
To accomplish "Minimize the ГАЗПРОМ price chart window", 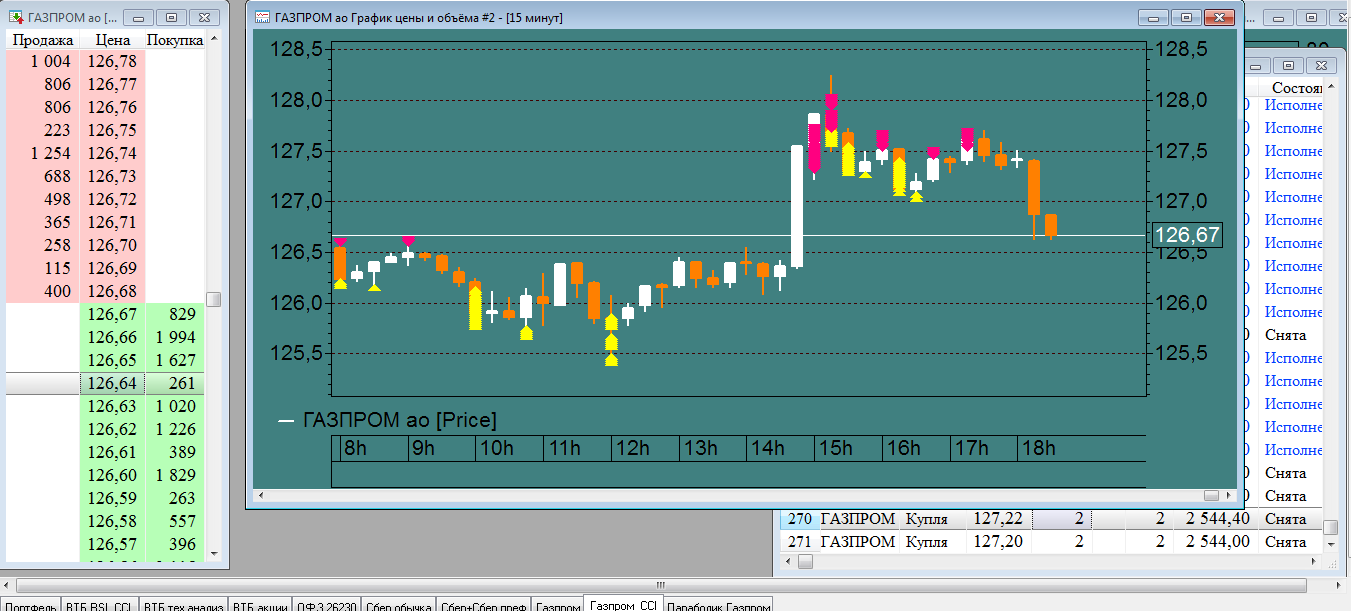I will click(x=1155, y=17).
